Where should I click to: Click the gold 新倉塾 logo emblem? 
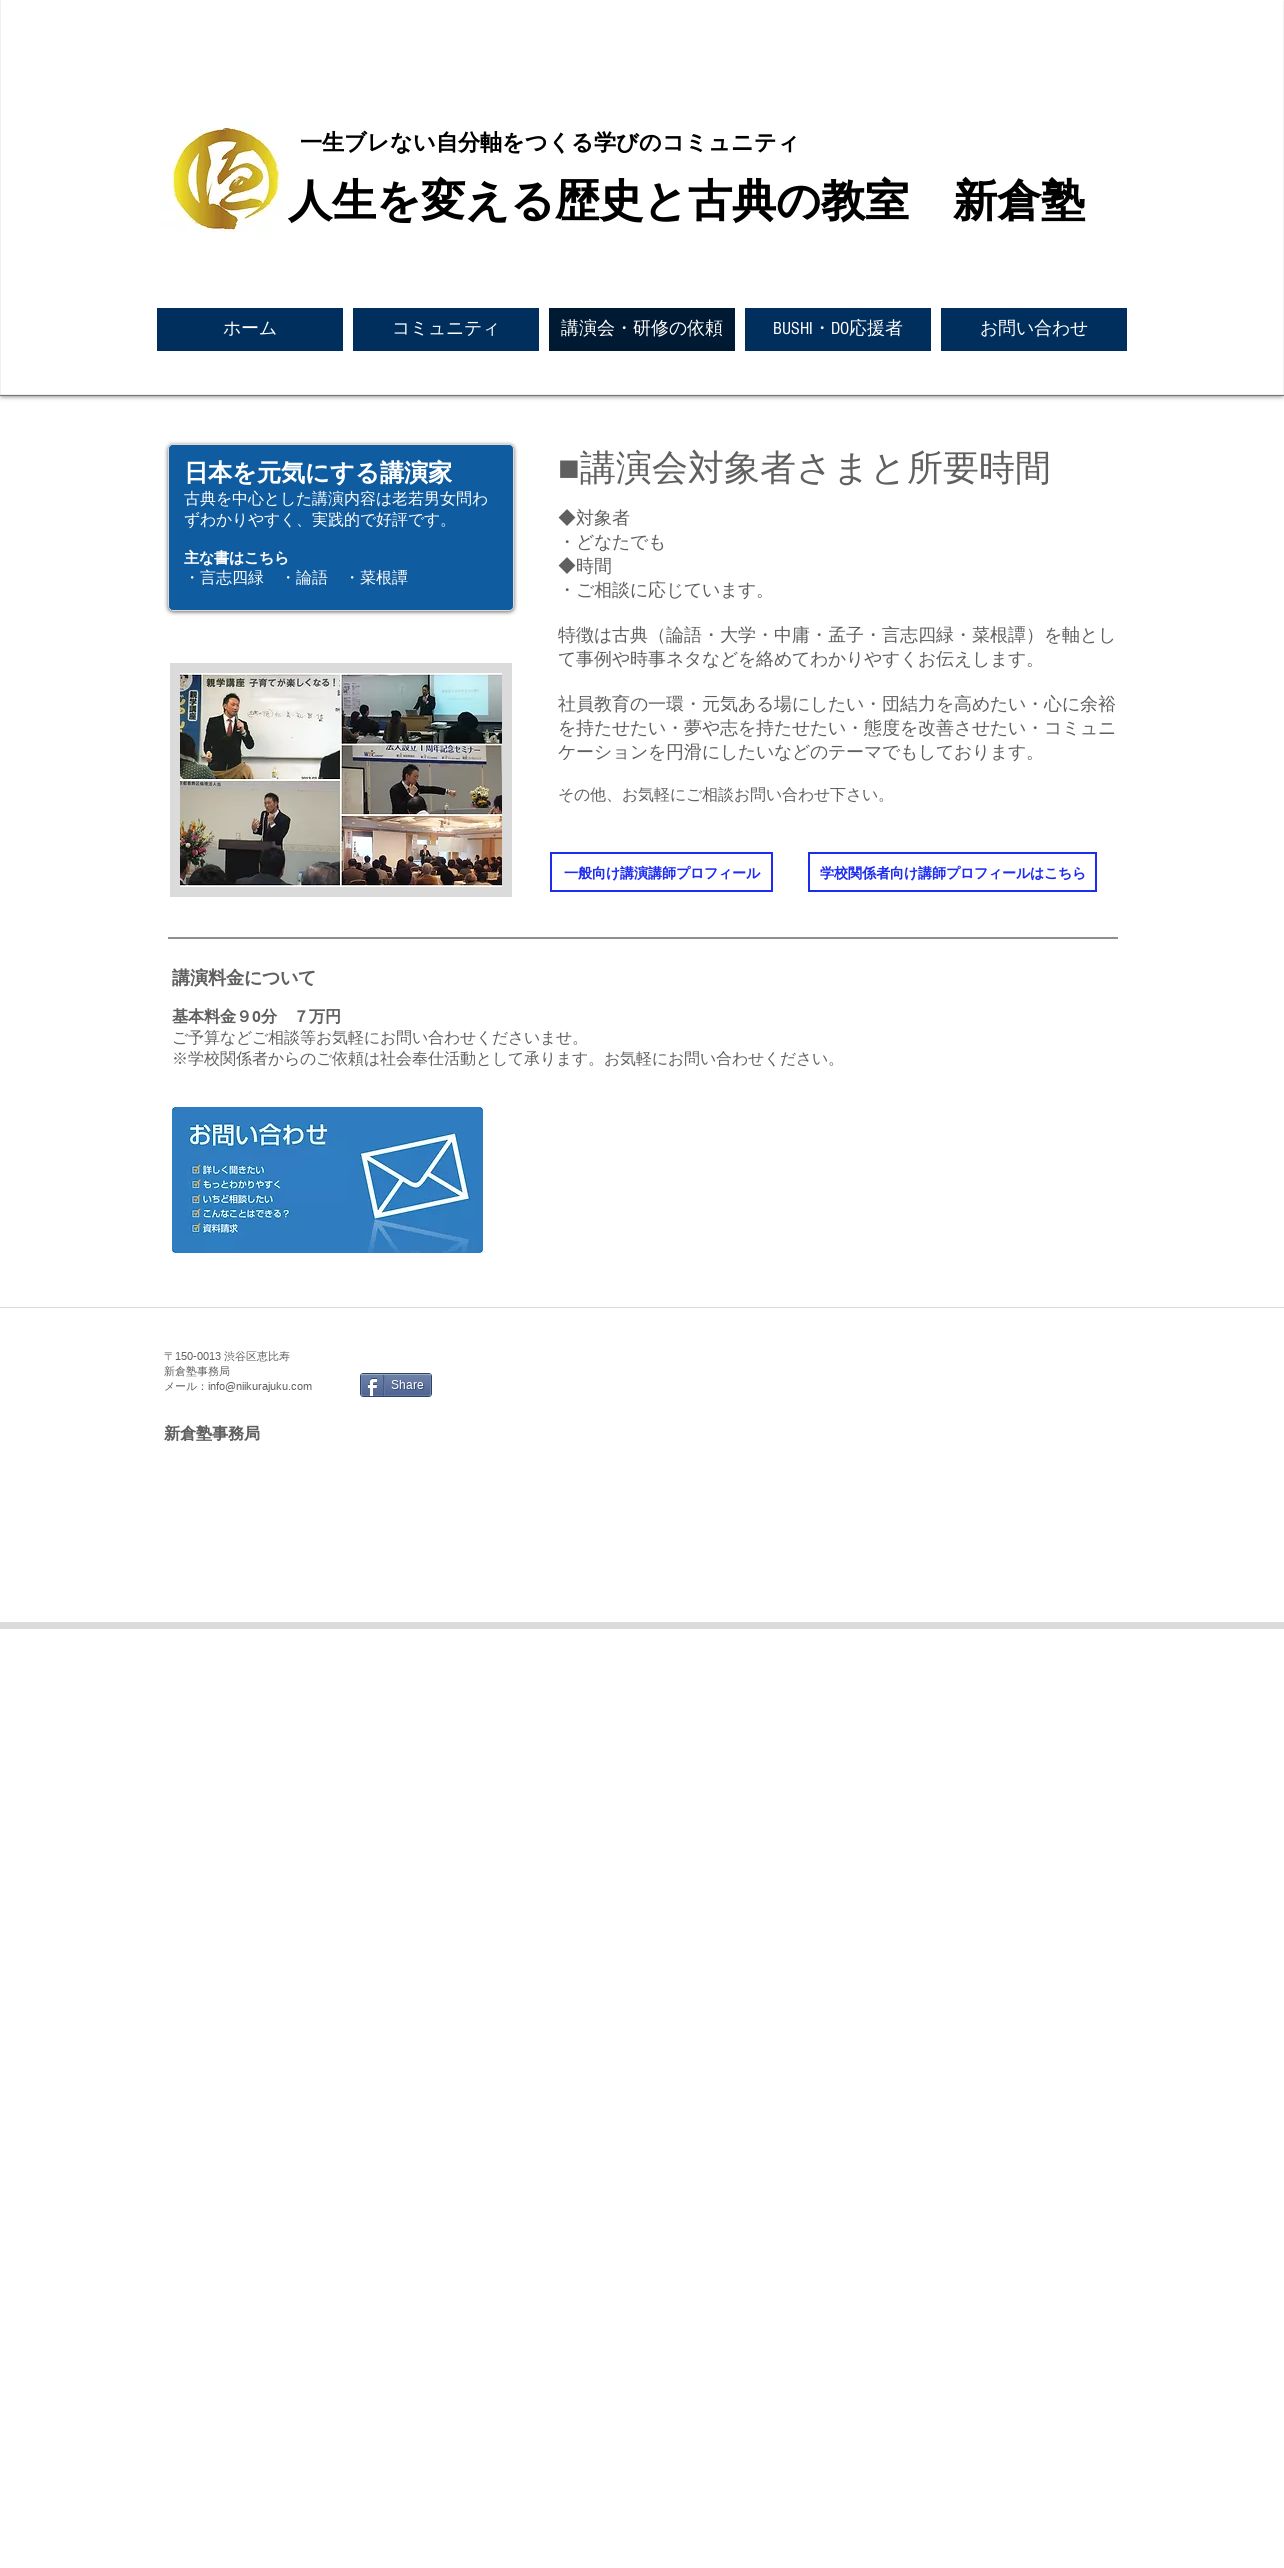226,179
